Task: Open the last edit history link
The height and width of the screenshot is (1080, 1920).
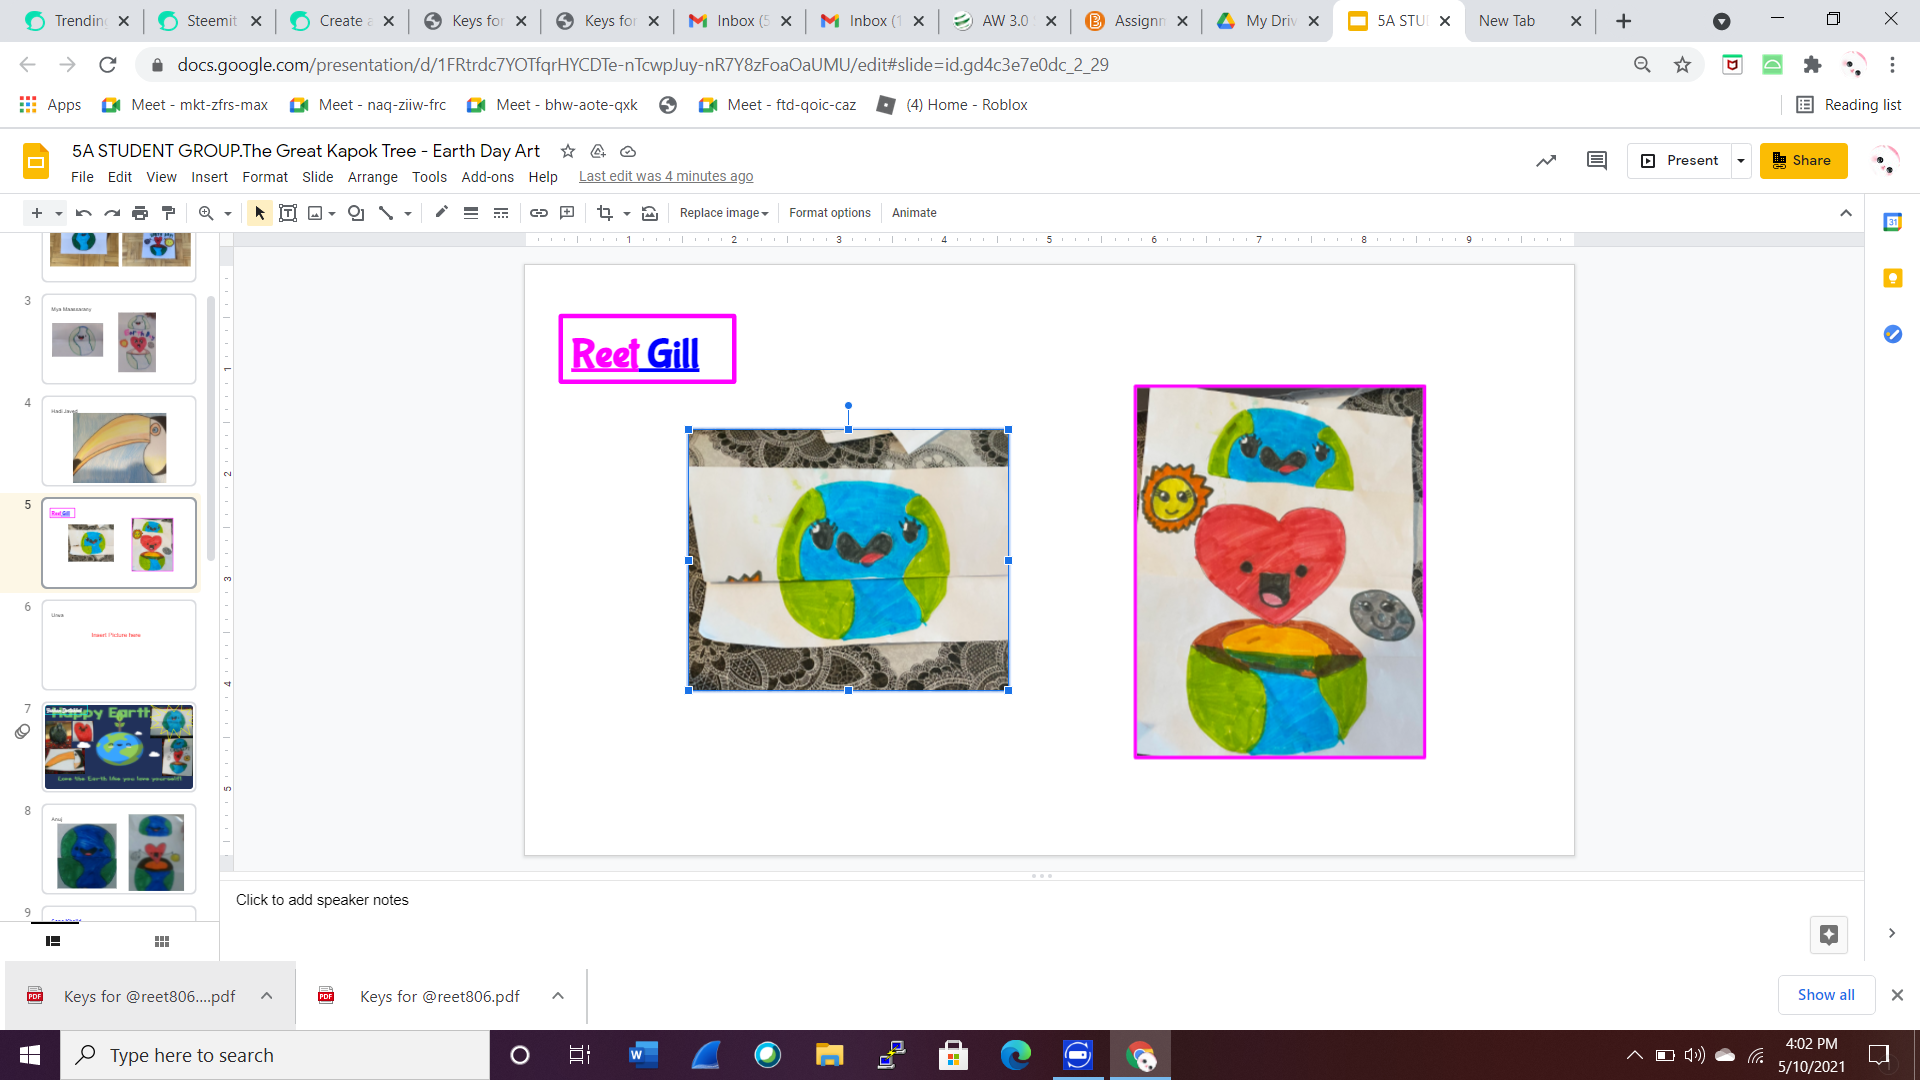Action: coord(666,177)
